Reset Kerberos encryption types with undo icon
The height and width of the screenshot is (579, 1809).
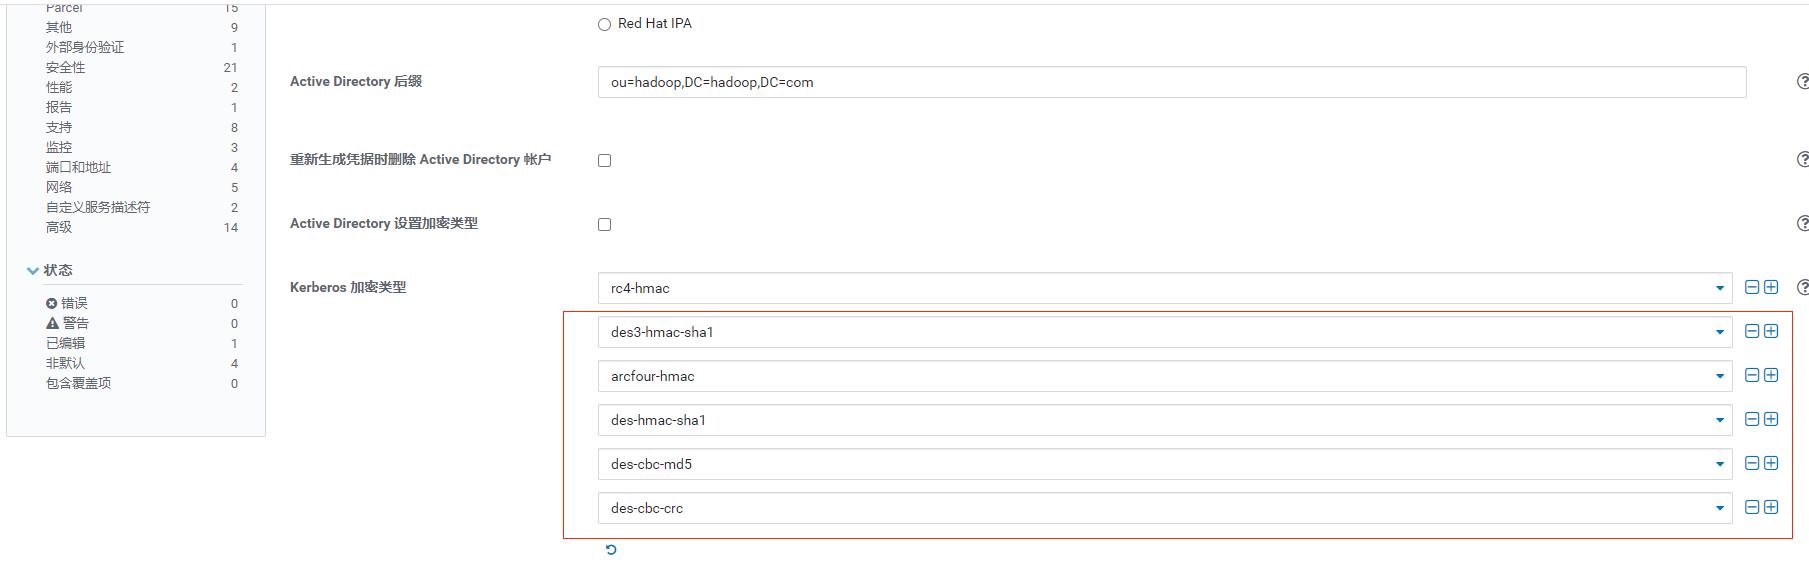pyautogui.click(x=611, y=549)
